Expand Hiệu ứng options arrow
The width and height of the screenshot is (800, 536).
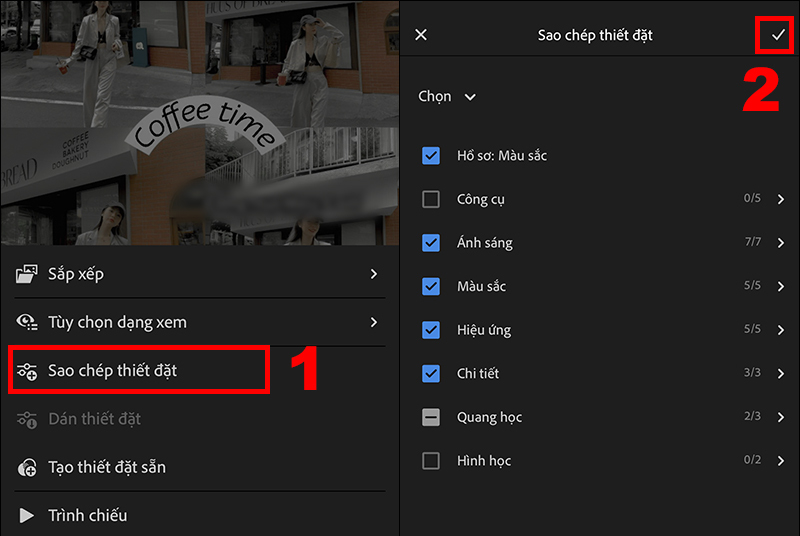tap(781, 330)
